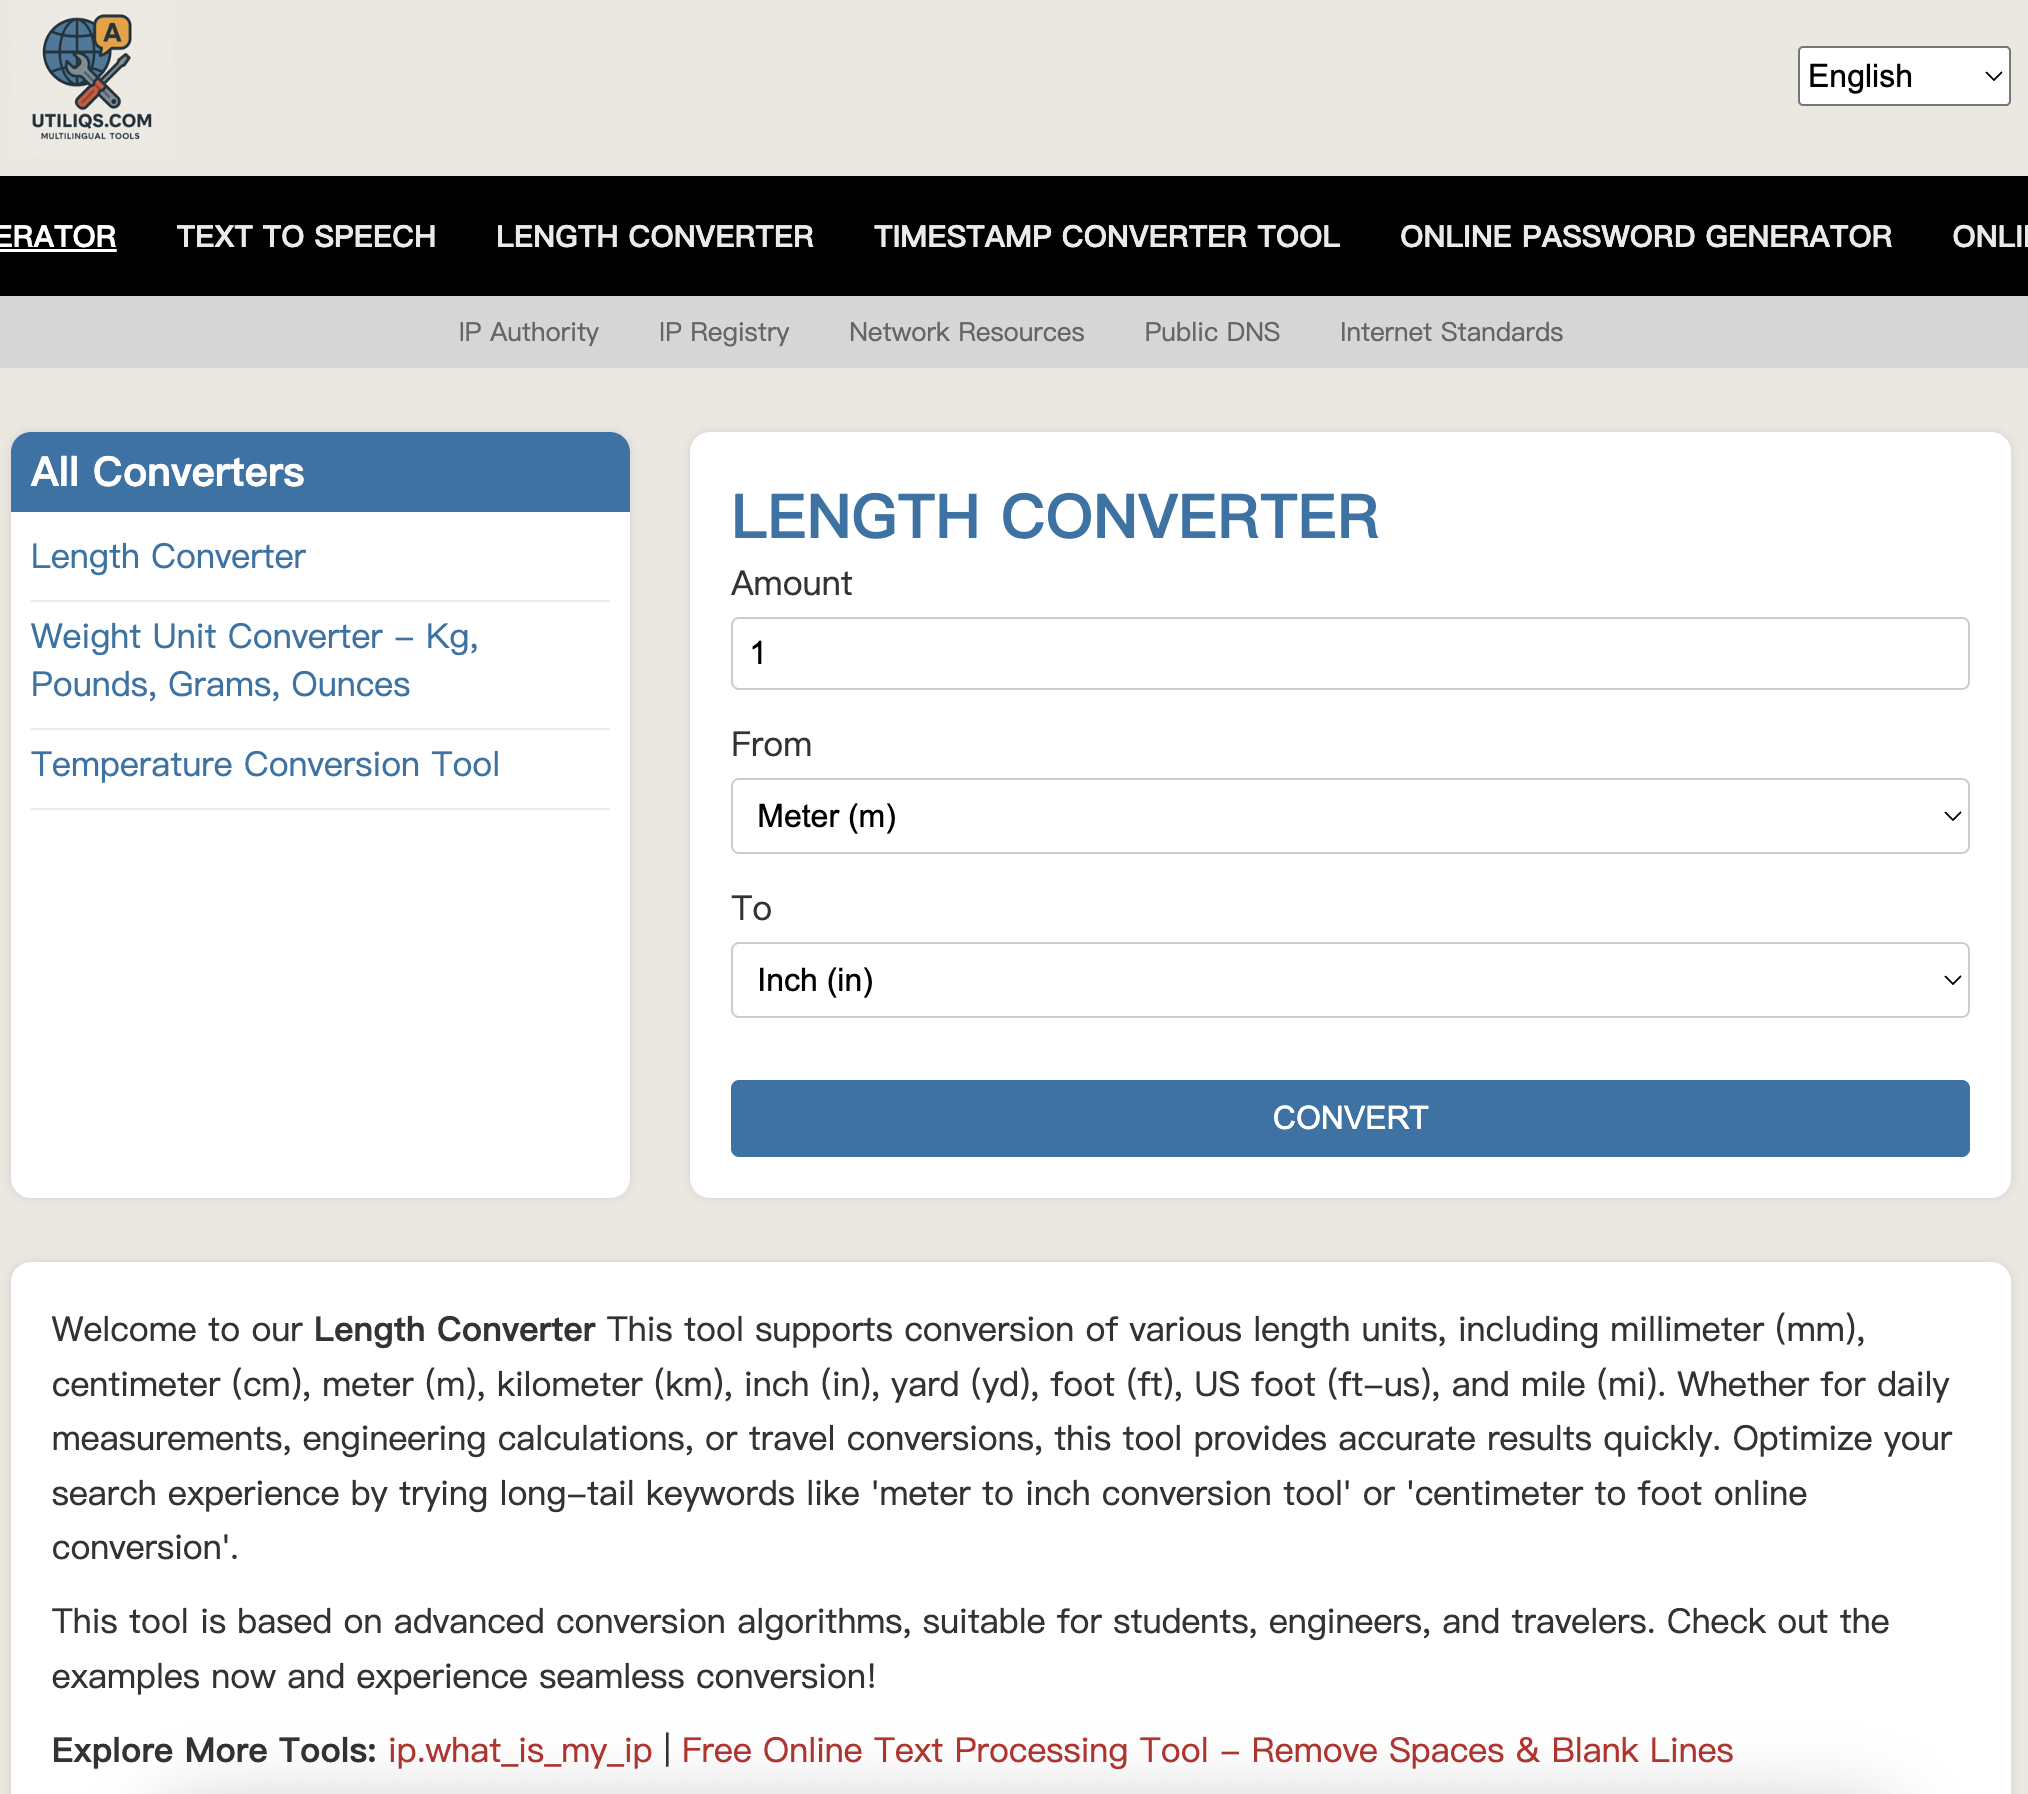Open Network Resources link
The width and height of the screenshot is (2028, 1794).
pyautogui.click(x=966, y=332)
